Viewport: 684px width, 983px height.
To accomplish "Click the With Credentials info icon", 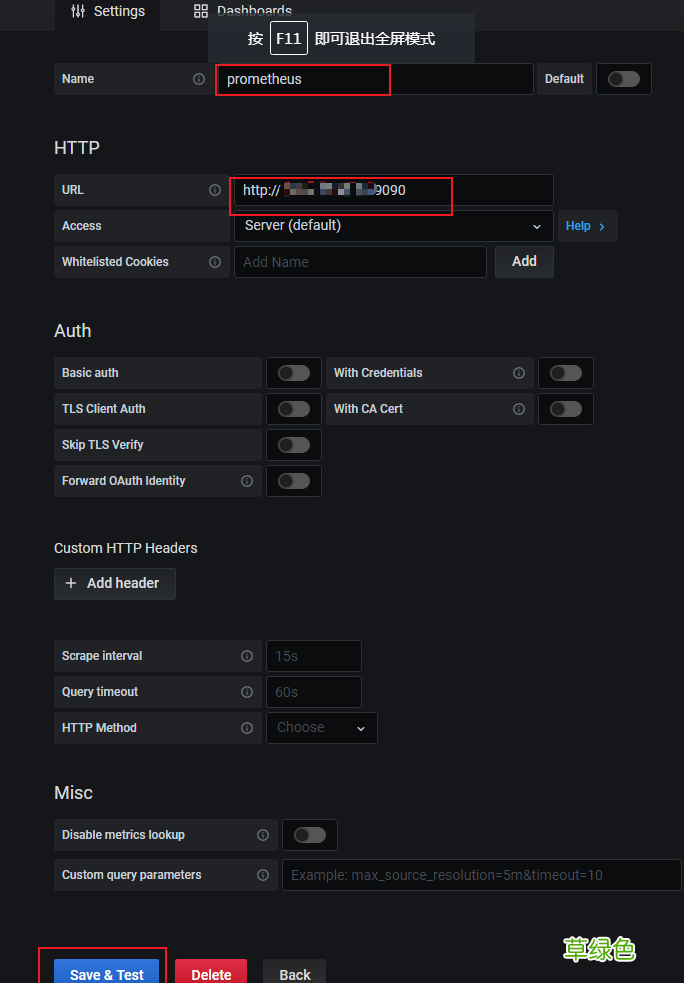I will pyautogui.click(x=519, y=373).
